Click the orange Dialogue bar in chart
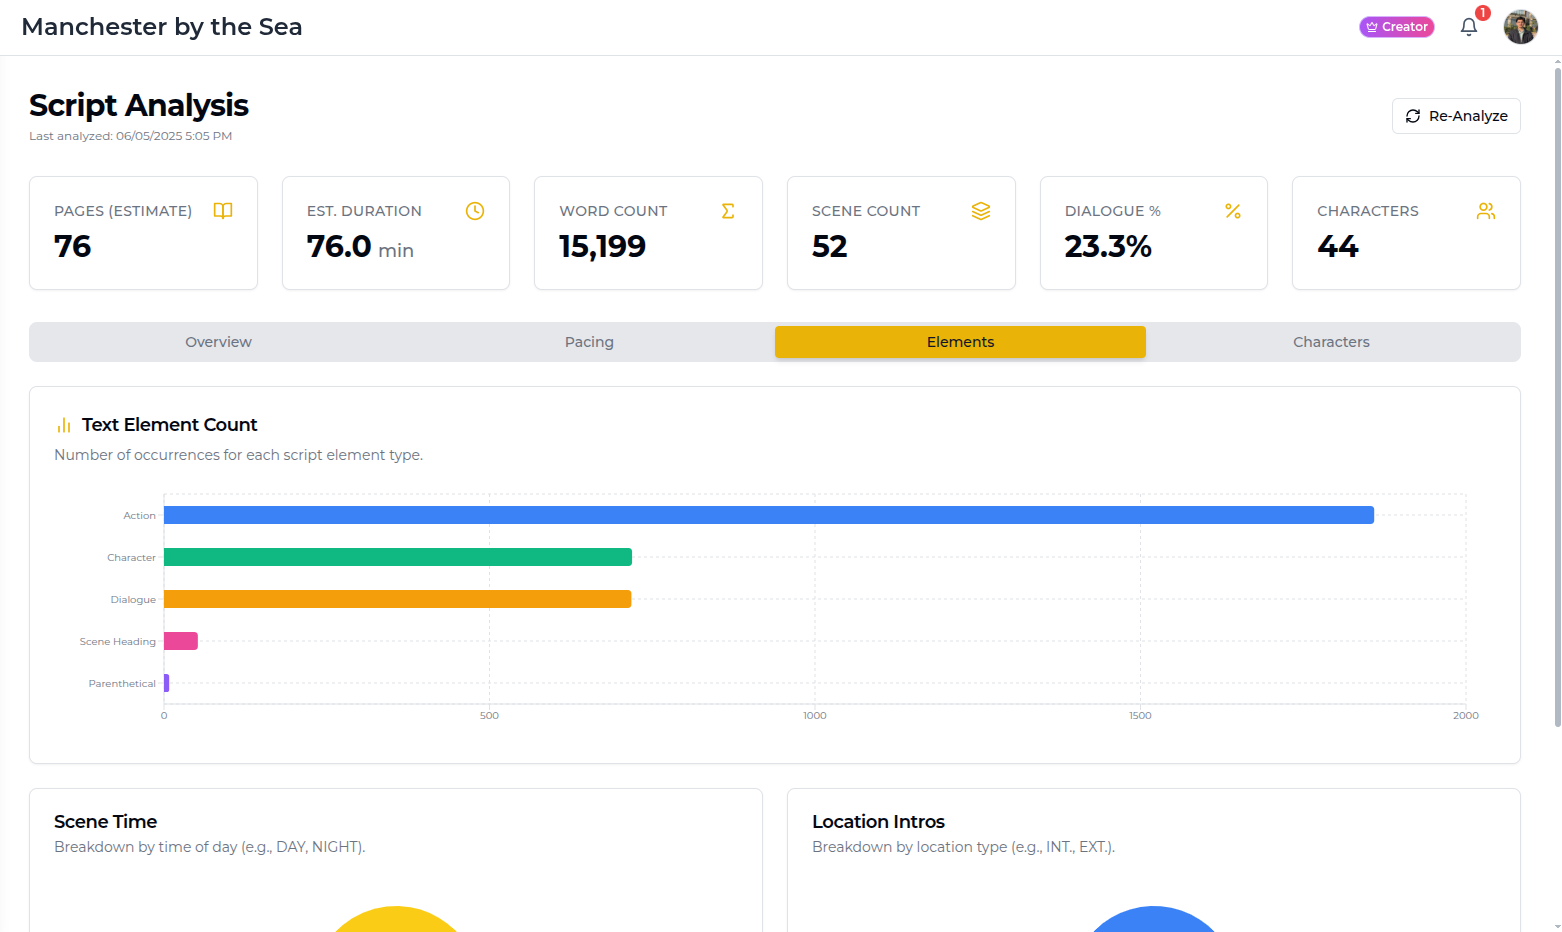Image resolution: width=1562 pixels, height=932 pixels. pyautogui.click(x=397, y=599)
